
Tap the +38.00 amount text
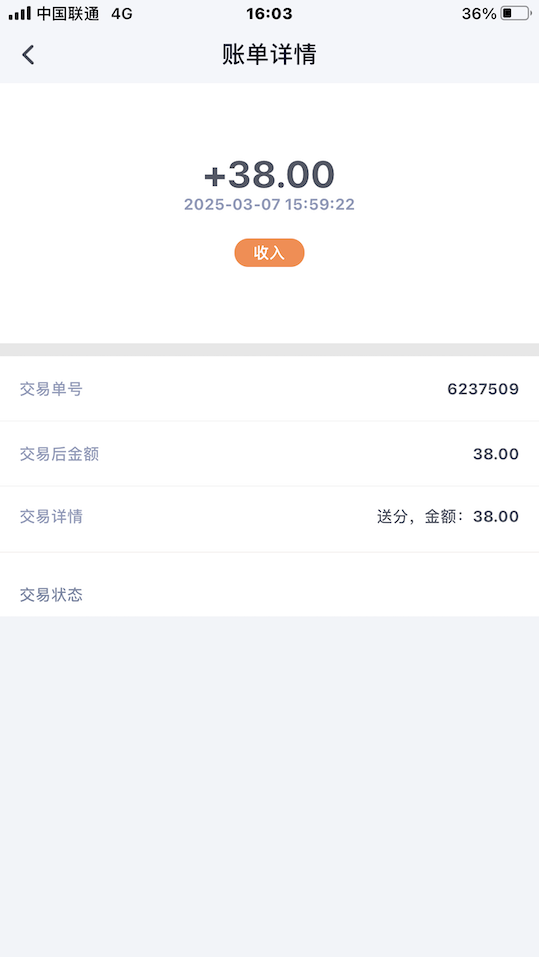[x=269, y=174]
